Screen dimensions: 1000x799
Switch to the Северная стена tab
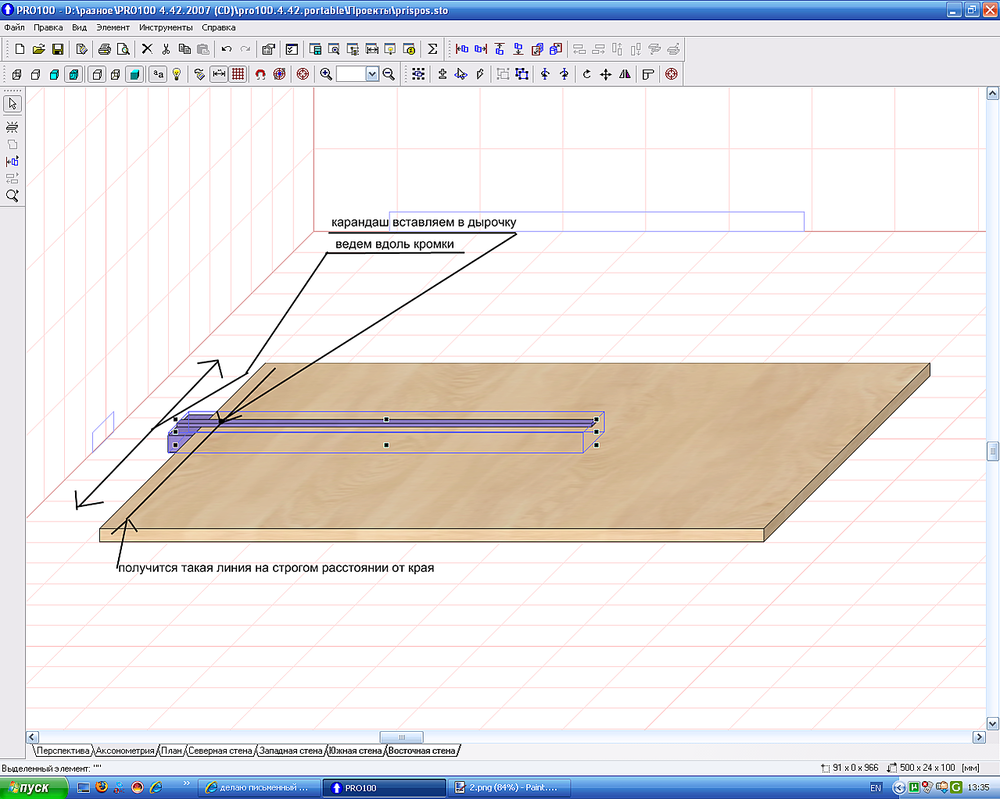[x=221, y=750]
